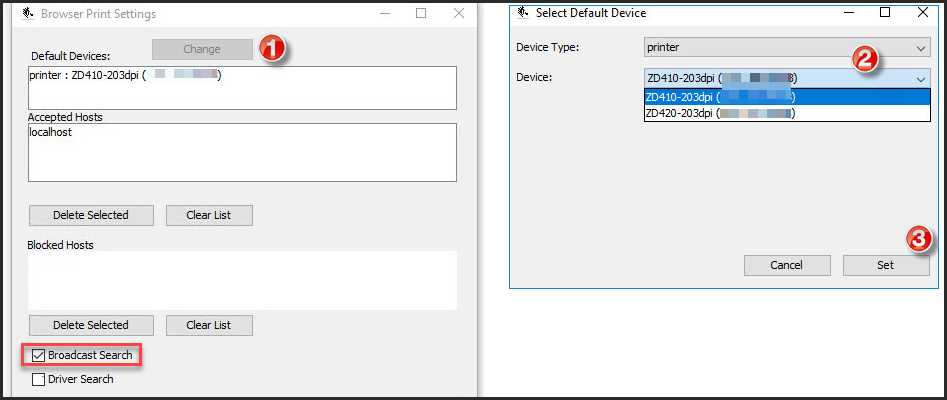Click Delete Selected under Blocked Hosts

point(91,325)
